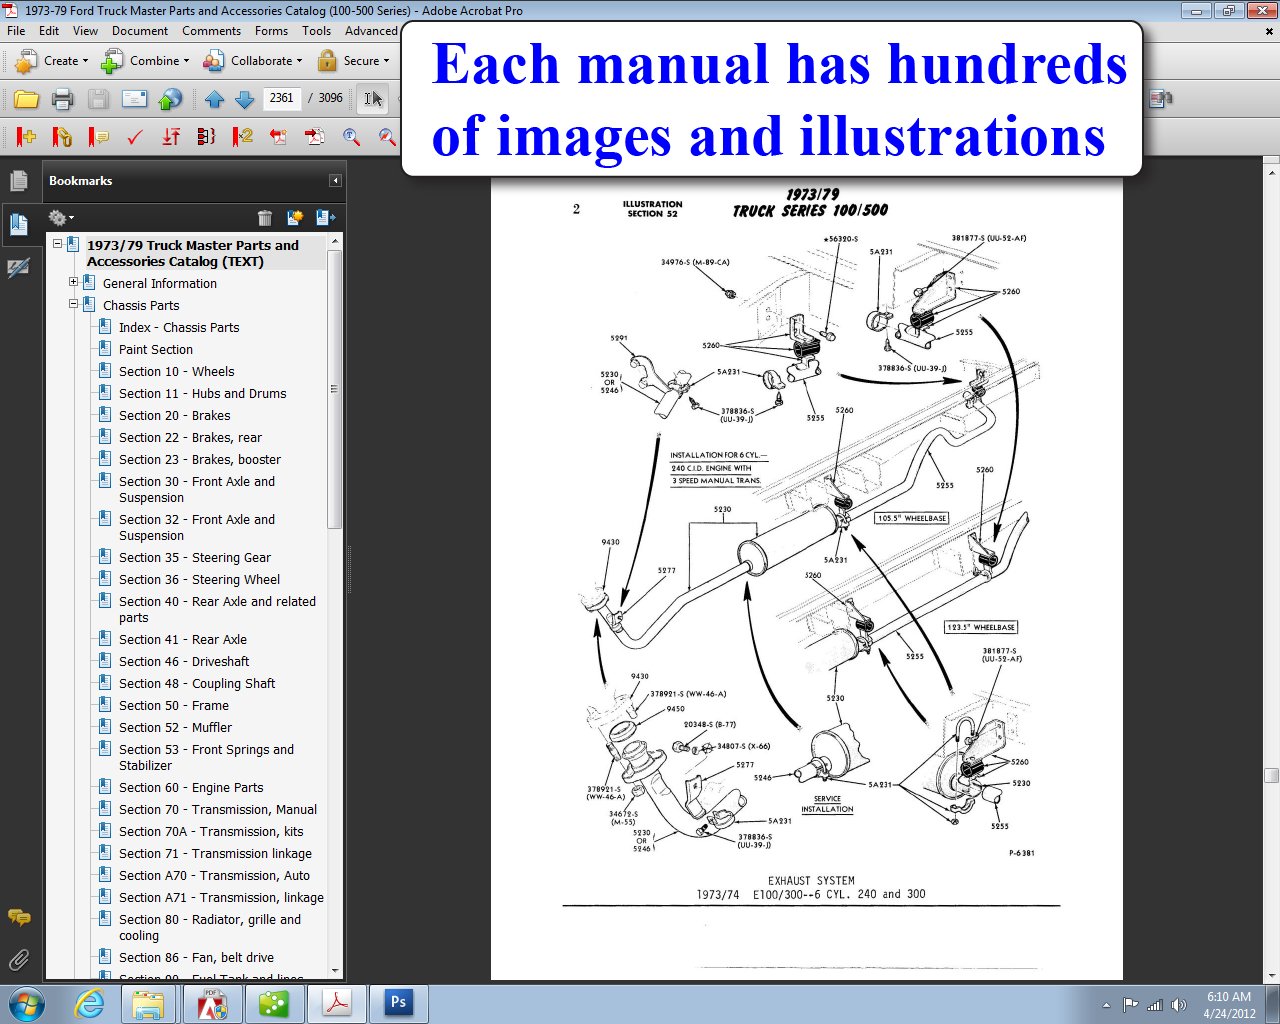Viewport: 1280px width, 1024px height.
Task: Open the Section 52 - Muffler bookmark
Action: coord(175,727)
